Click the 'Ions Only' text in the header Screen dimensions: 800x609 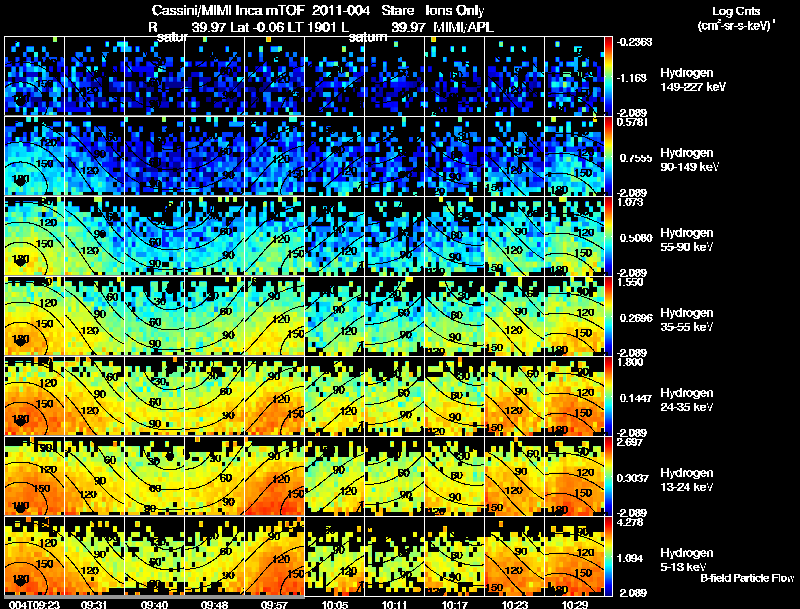coord(455,11)
